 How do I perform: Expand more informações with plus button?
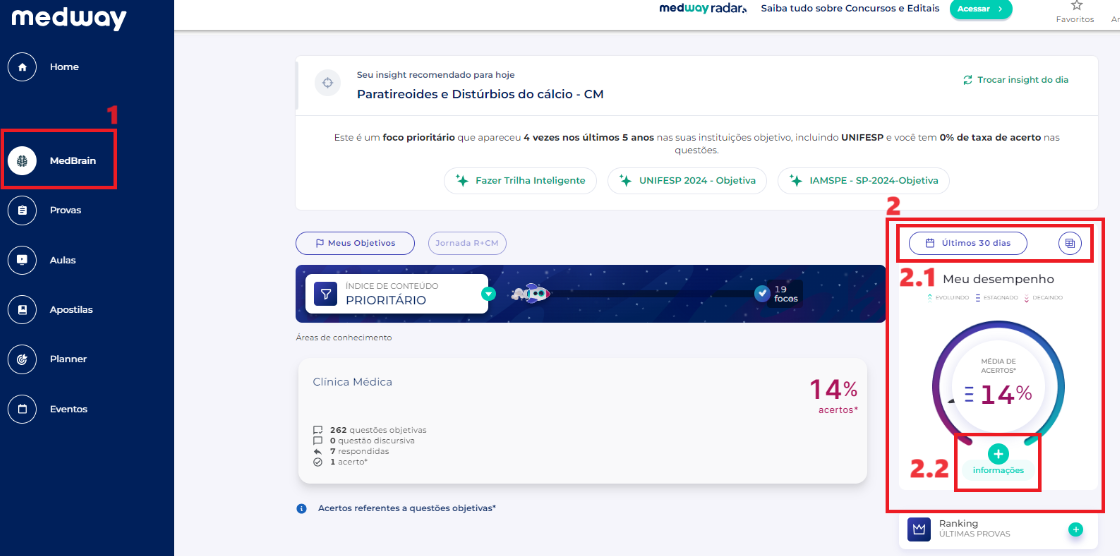[x=999, y=453]
